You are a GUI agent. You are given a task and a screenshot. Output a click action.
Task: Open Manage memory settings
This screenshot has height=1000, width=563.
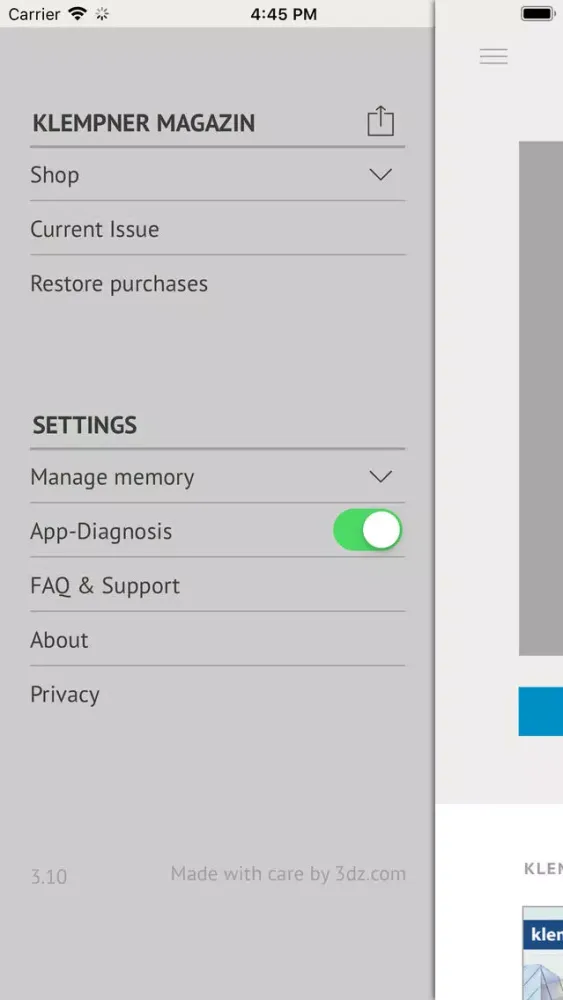coord(217,476)
